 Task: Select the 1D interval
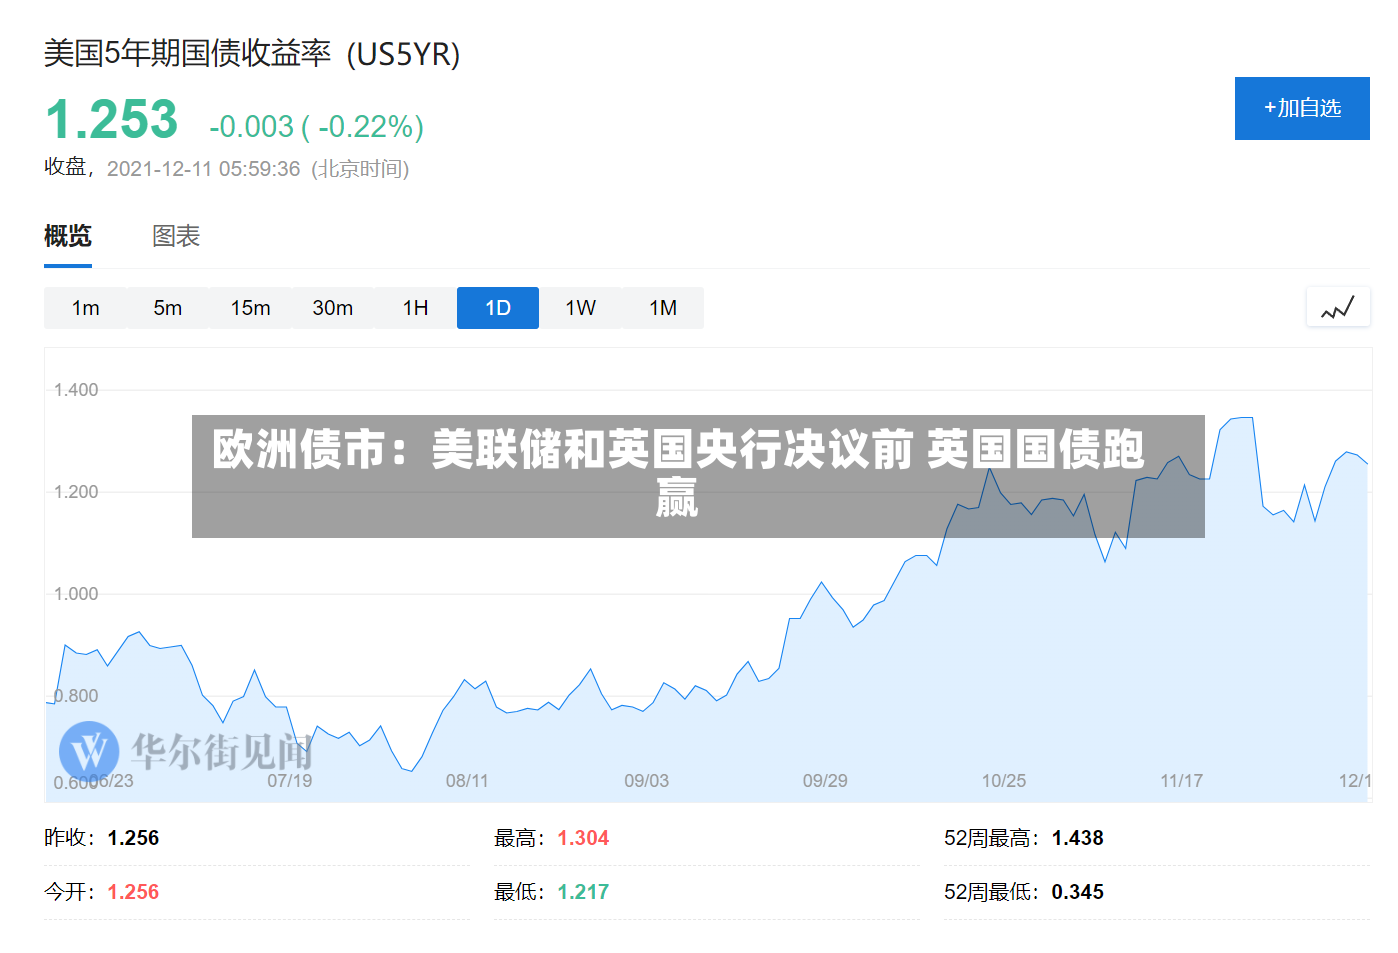[x=498, y=308]
